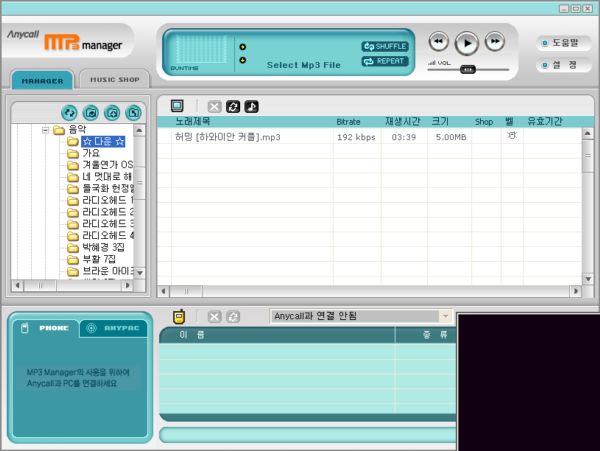The height and width of the screenshot is (451, 600).
Task: Click the song list scroll-up arrow
Action: click(x=588, y=133)
